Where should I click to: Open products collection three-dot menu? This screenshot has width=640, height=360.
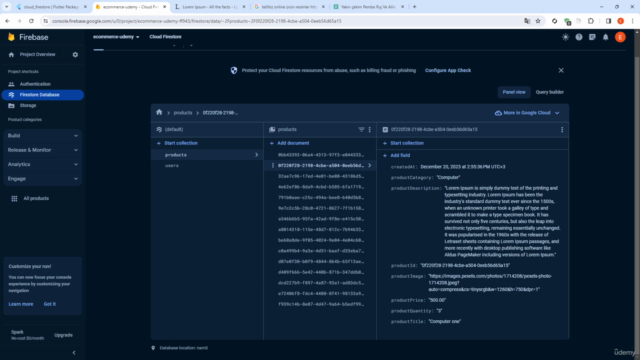(370, 129)
